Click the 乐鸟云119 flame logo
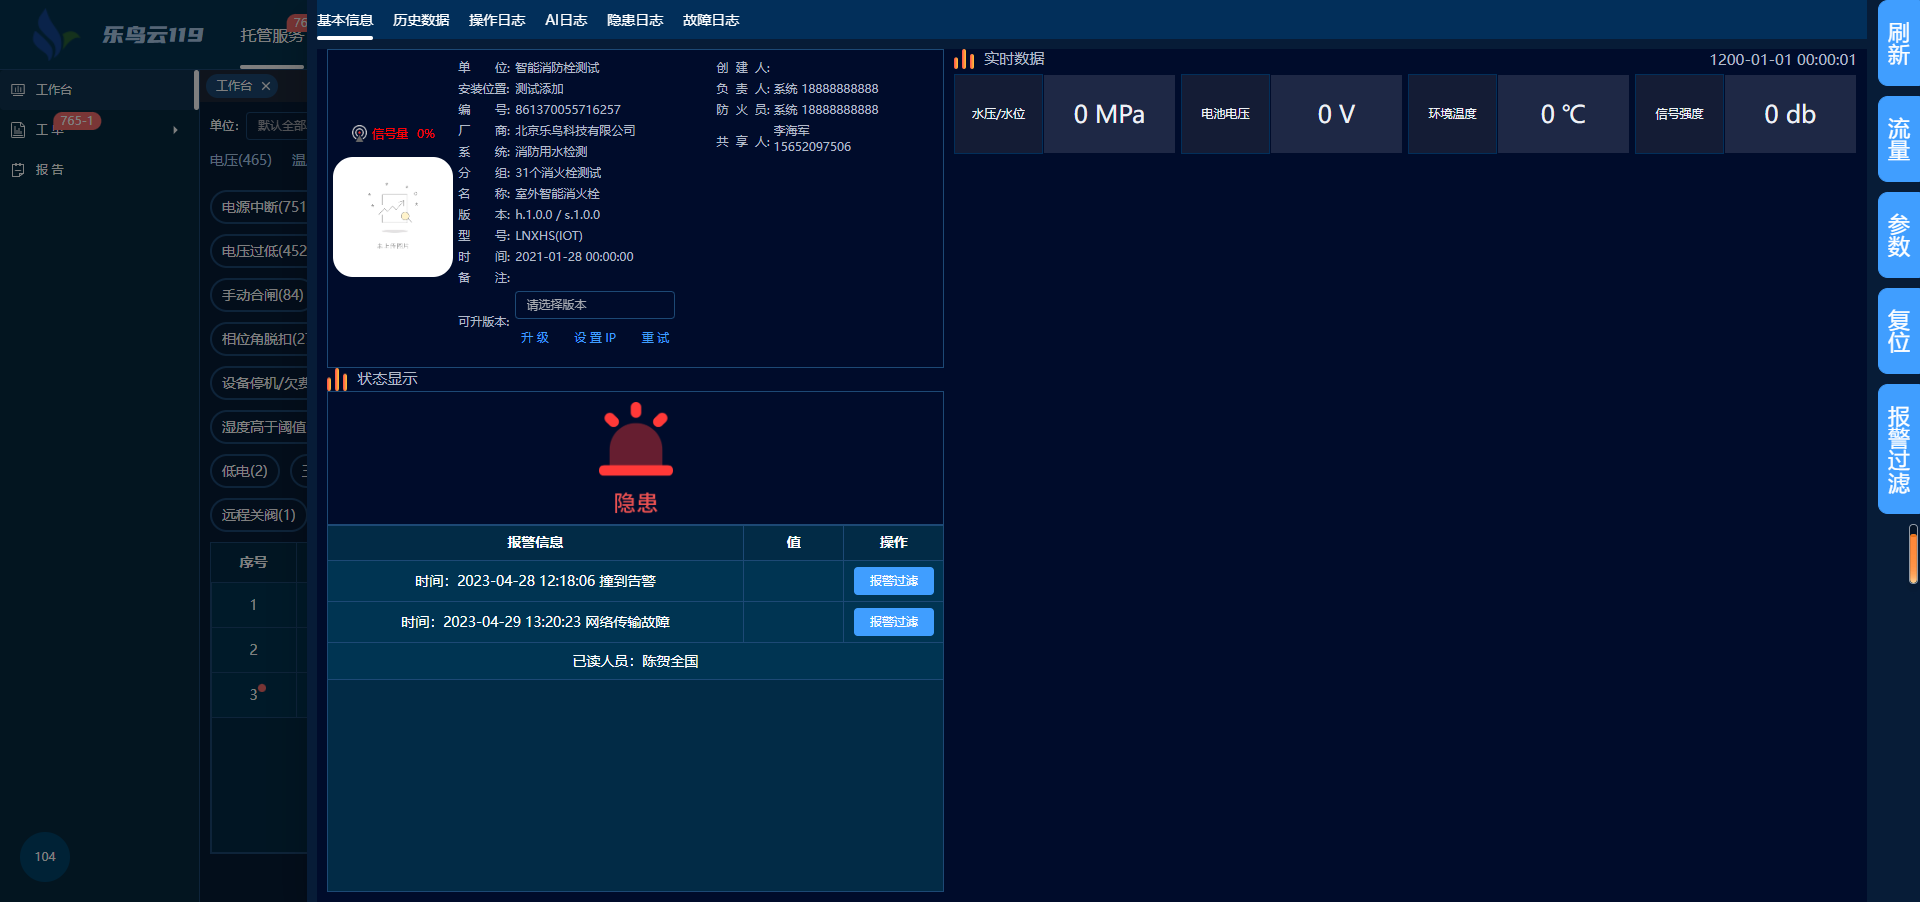 tap(50, 35)
